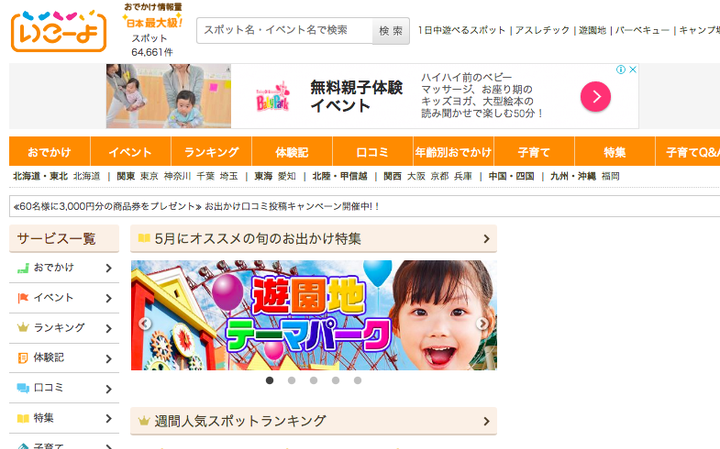The height and width of the screenshot is (449, 720).
Task: Select the second carousel indicator dot
Action: (292, 380)
